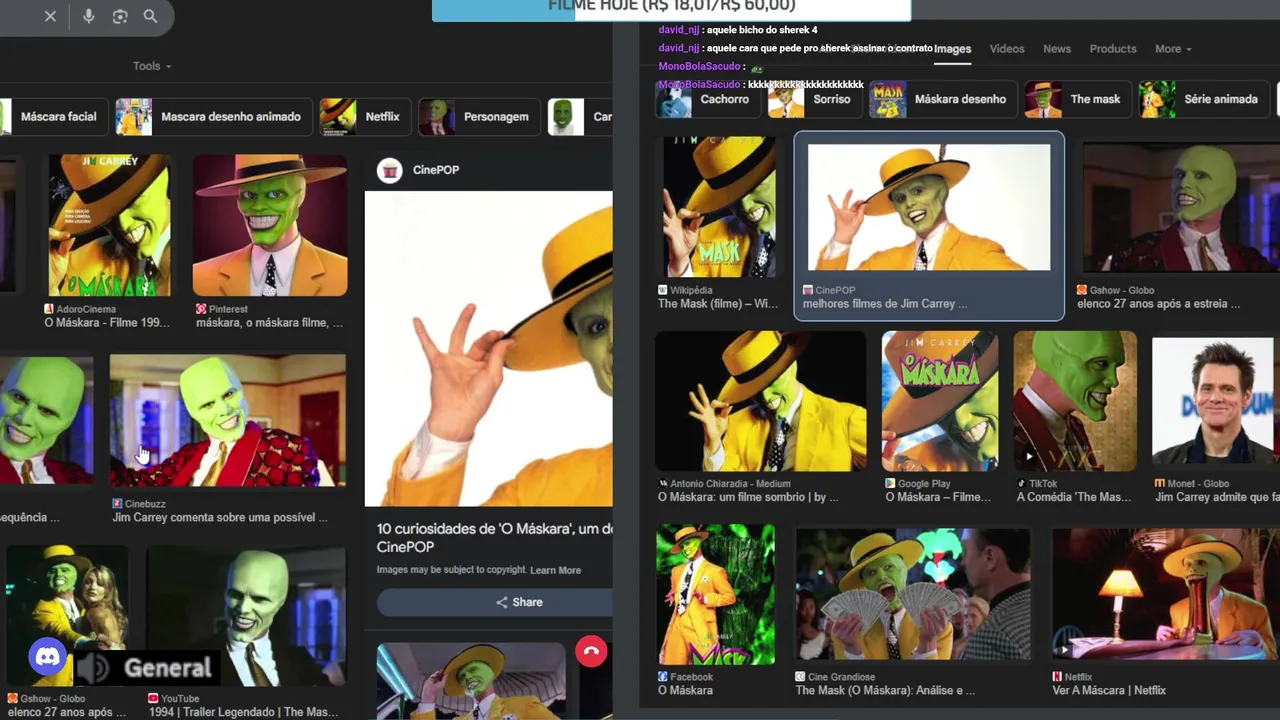Click the Share button in preview panel
Screen dimensions: 1280x720
coord(519,602)
